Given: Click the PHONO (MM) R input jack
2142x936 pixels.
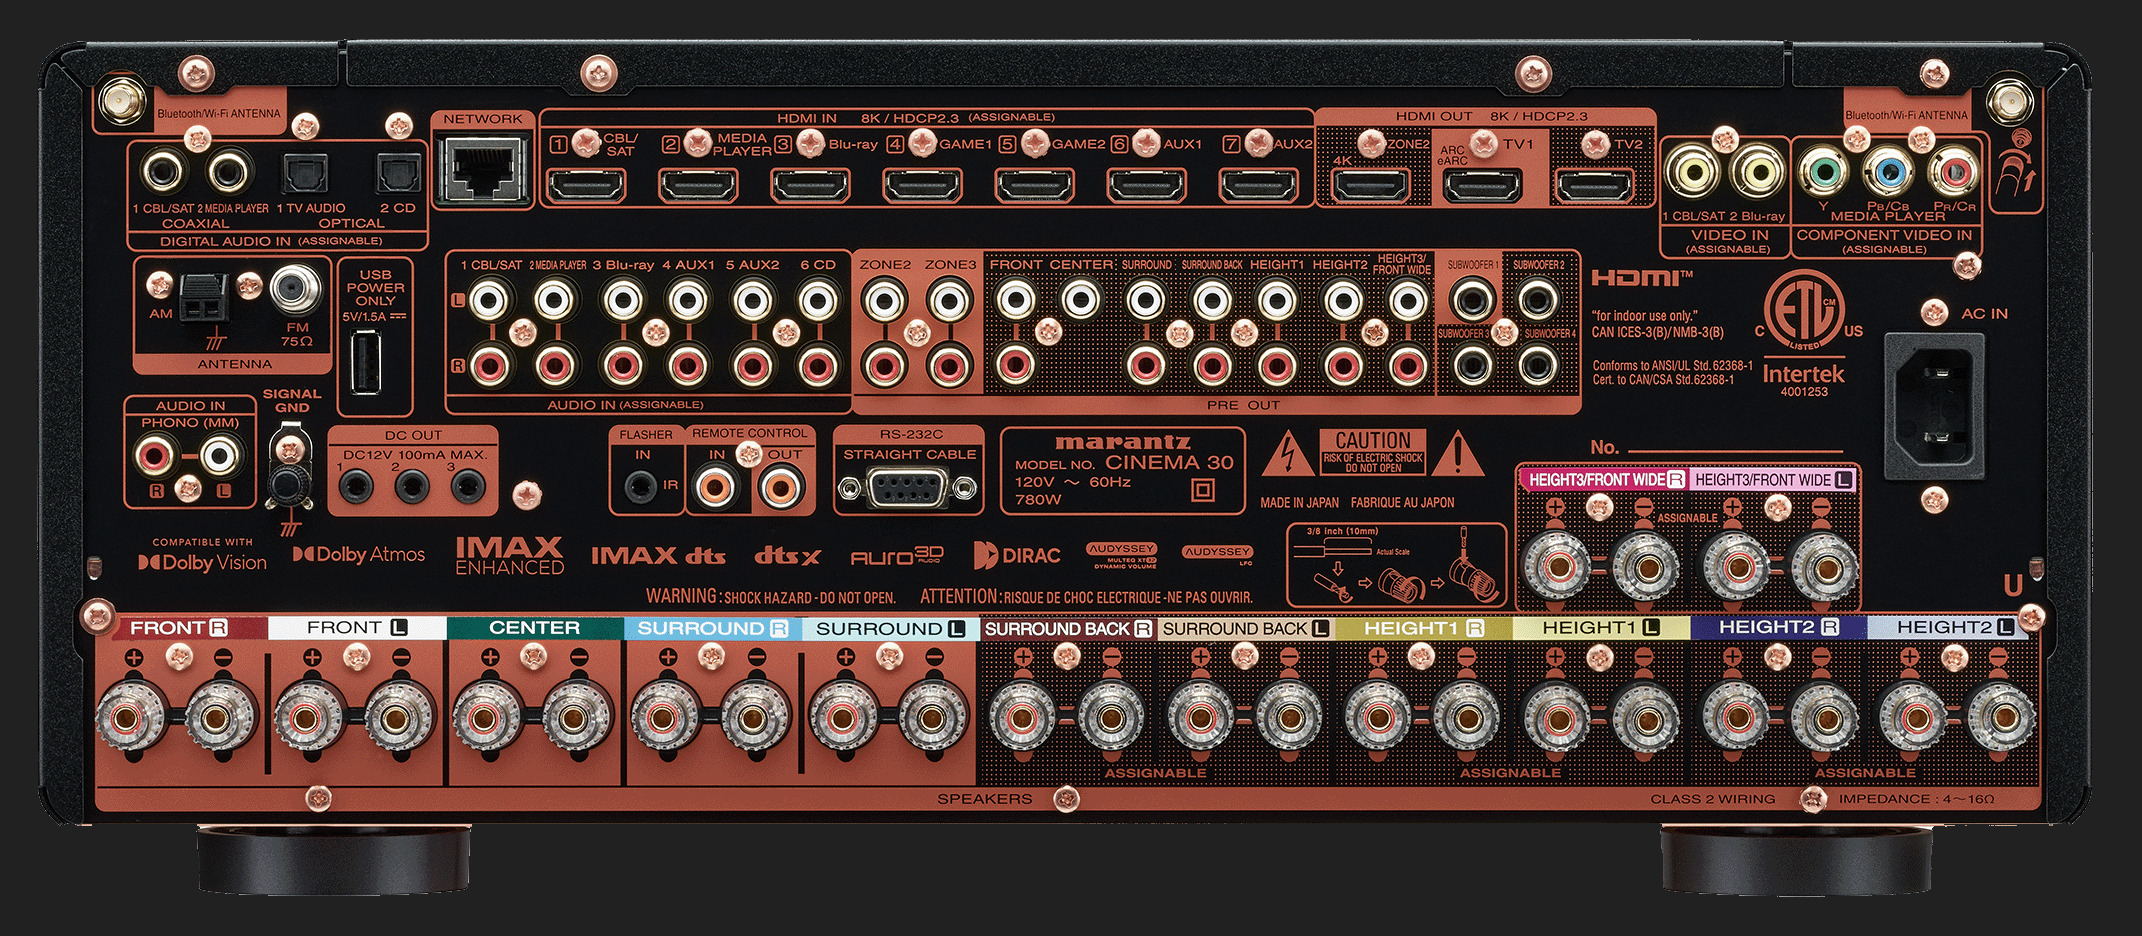Looking at the screenshot, I should click(x=154, y=457).
